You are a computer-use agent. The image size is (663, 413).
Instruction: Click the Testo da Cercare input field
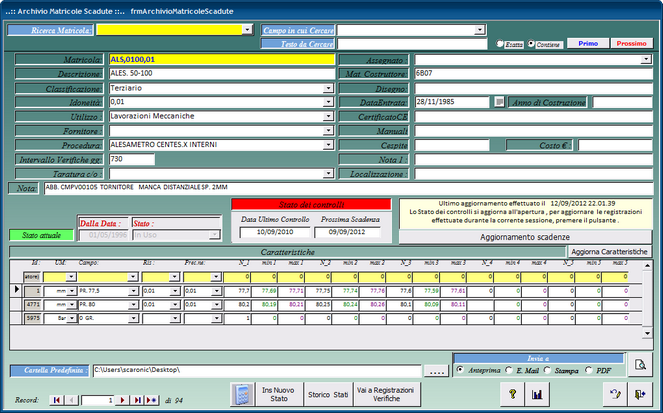(x=412, y=44)
